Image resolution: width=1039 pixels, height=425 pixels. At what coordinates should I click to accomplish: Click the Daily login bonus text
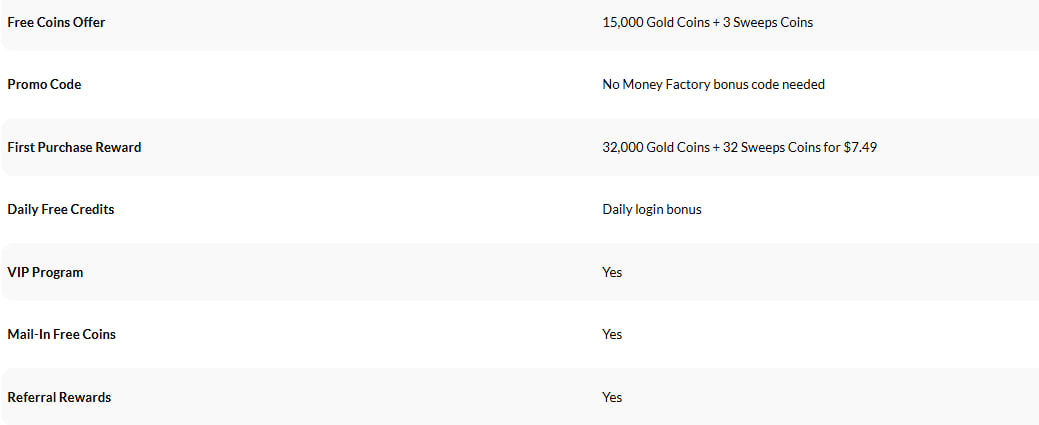(x=652, y=210)
